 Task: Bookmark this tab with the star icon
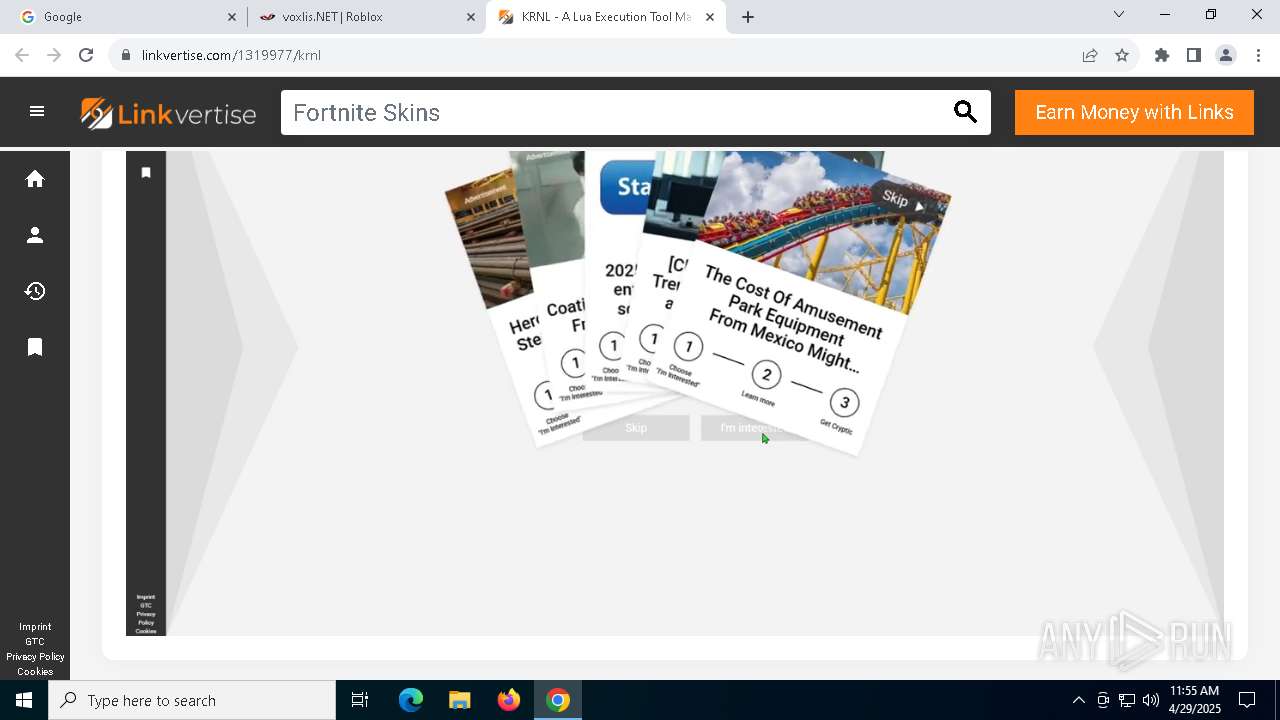click(1122, 55)
